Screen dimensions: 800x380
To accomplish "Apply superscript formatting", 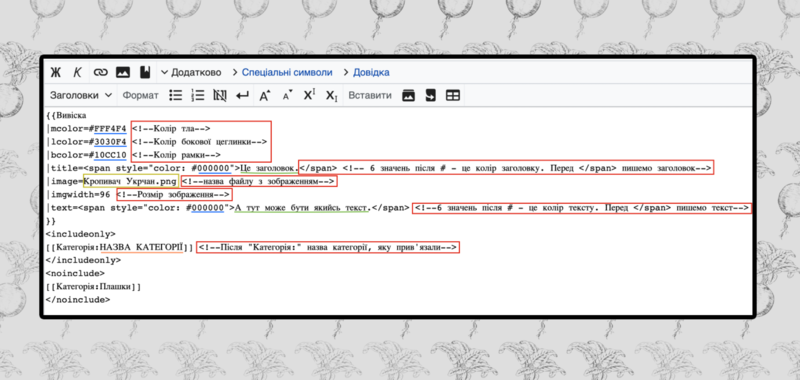I will pyautogui.click(x=310, y=95).
